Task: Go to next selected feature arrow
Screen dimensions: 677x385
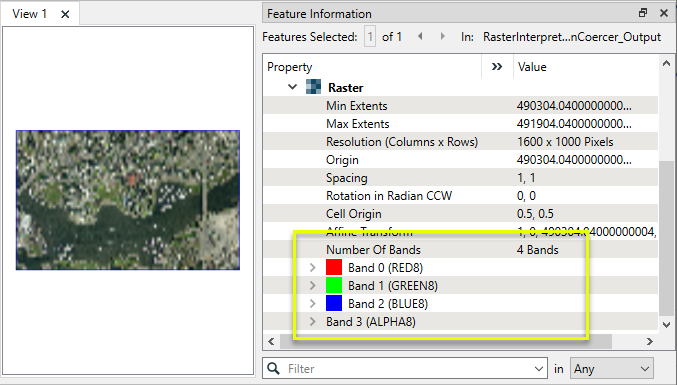Action: click(x=443, y=37)
